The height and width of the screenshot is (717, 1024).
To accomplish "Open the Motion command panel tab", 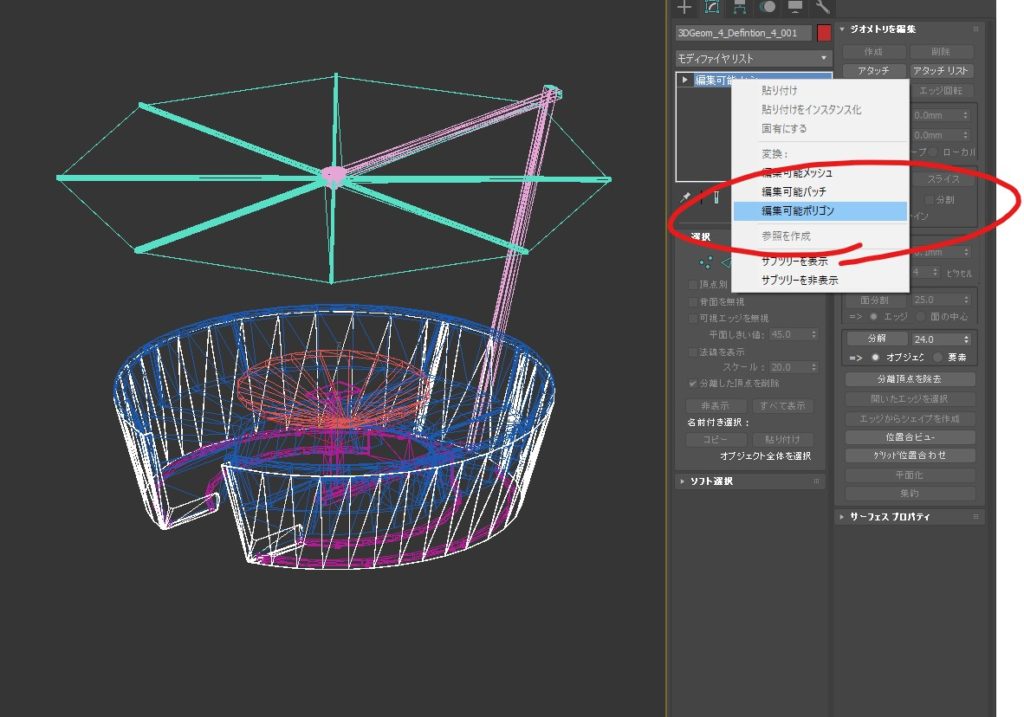I will click(768, 7).
